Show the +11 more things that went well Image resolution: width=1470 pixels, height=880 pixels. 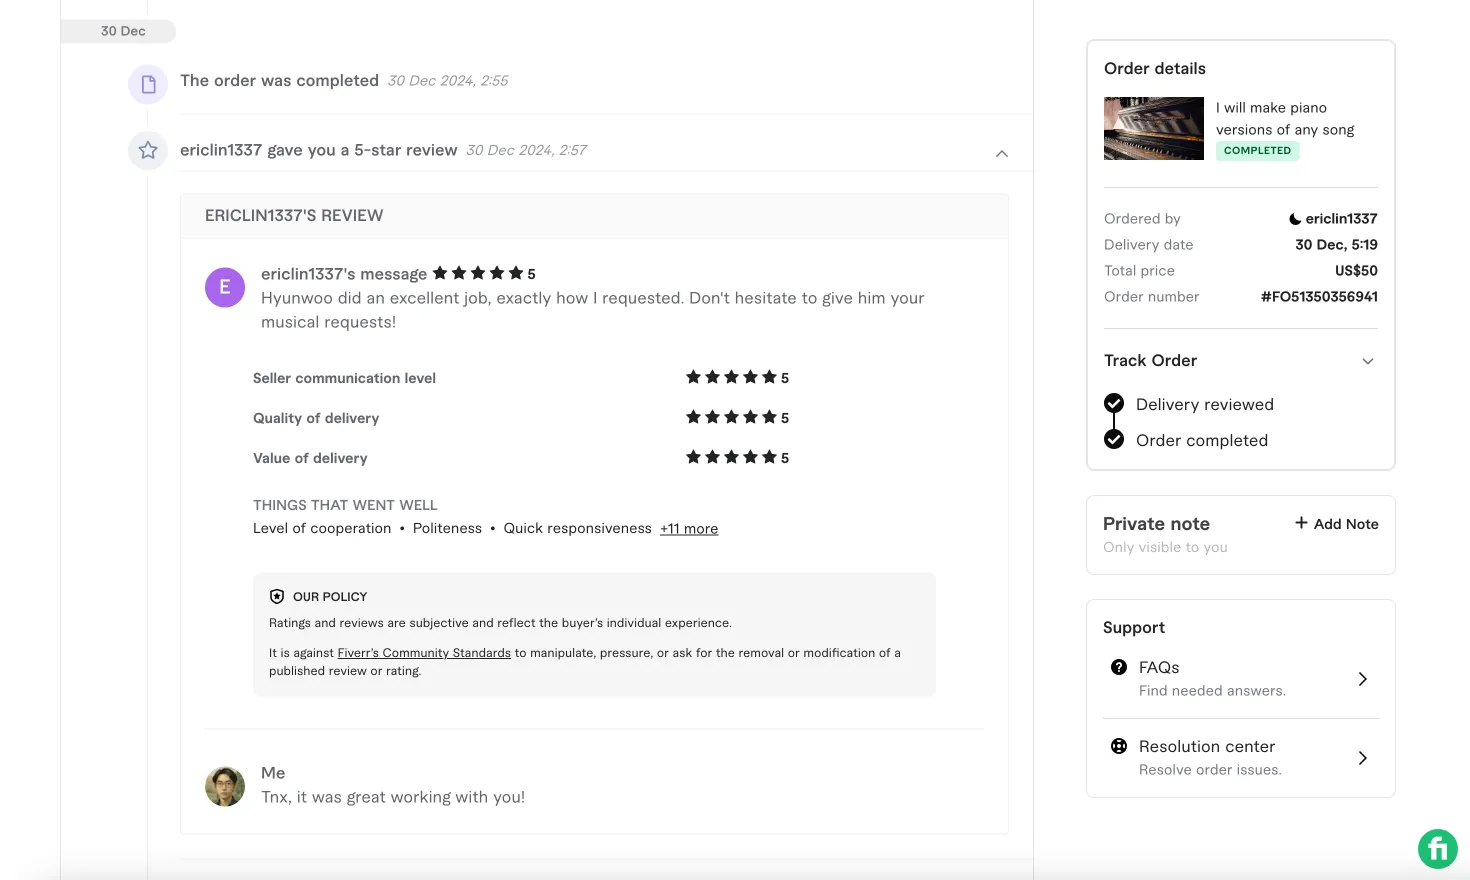tap(689, 528)
